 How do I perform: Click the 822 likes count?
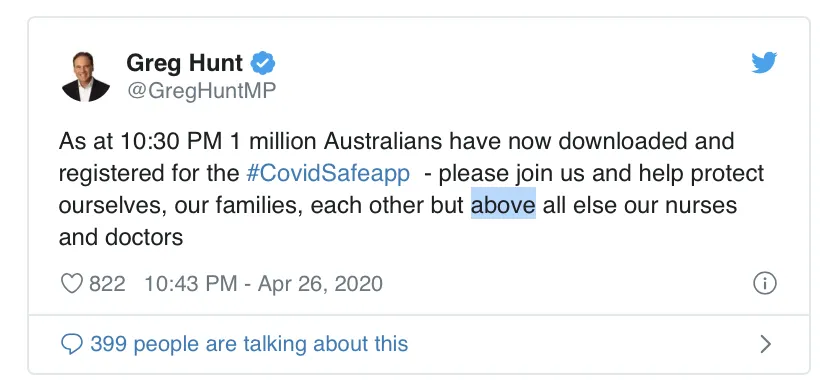(107, 284)
